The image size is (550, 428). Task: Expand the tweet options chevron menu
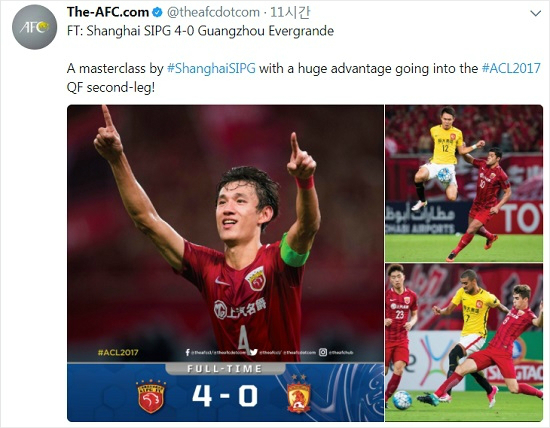pos(535,14)
